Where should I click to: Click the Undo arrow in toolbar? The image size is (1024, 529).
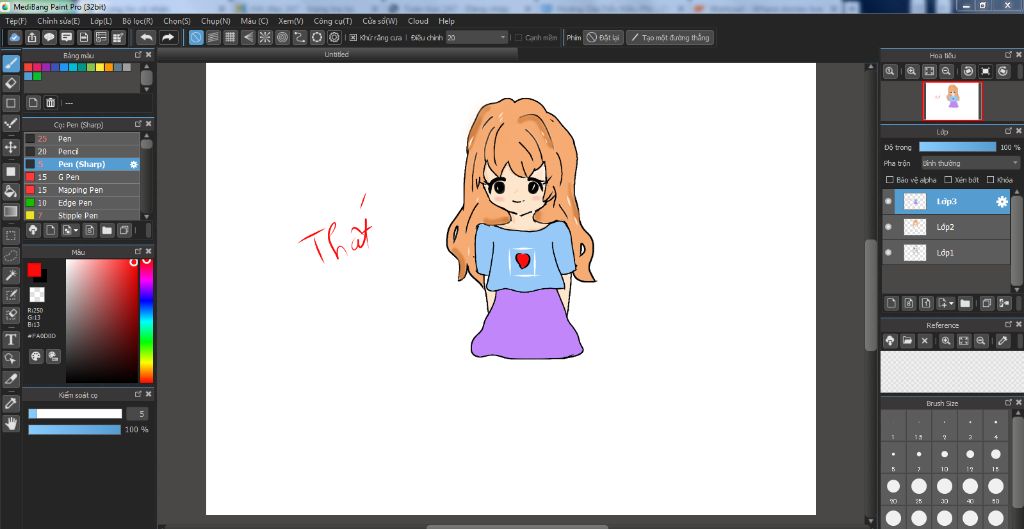coord(146,37)
